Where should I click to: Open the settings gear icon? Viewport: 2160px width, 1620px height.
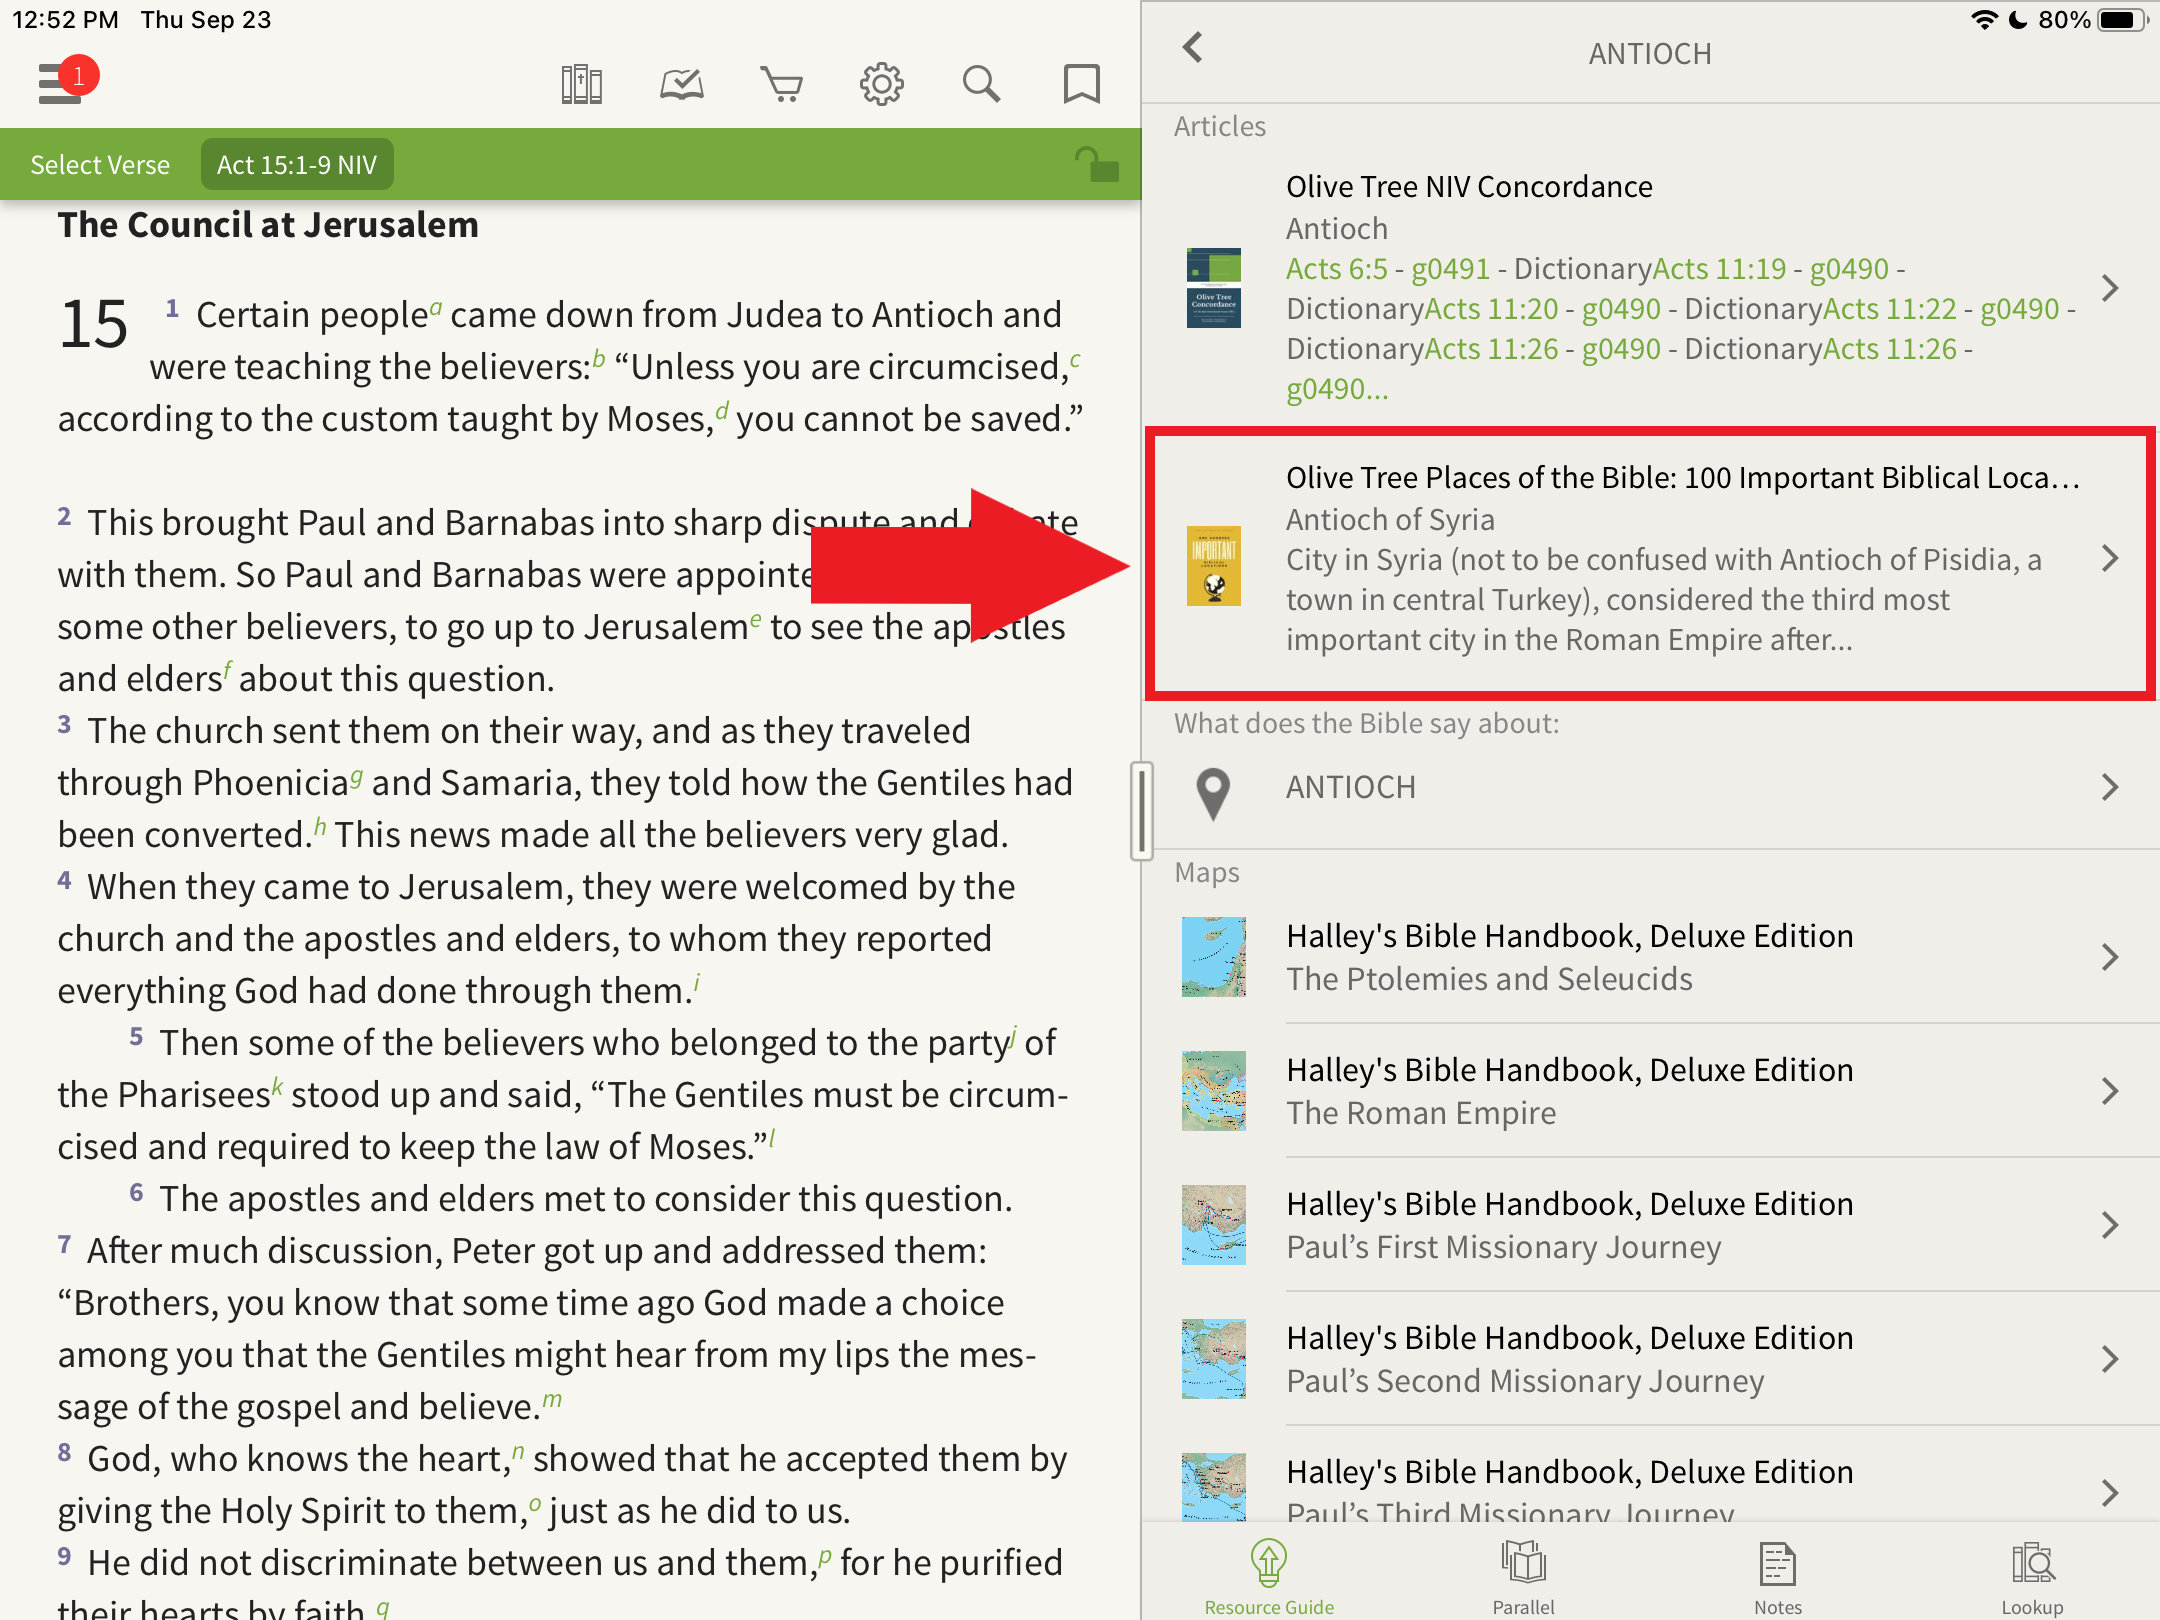882,85
